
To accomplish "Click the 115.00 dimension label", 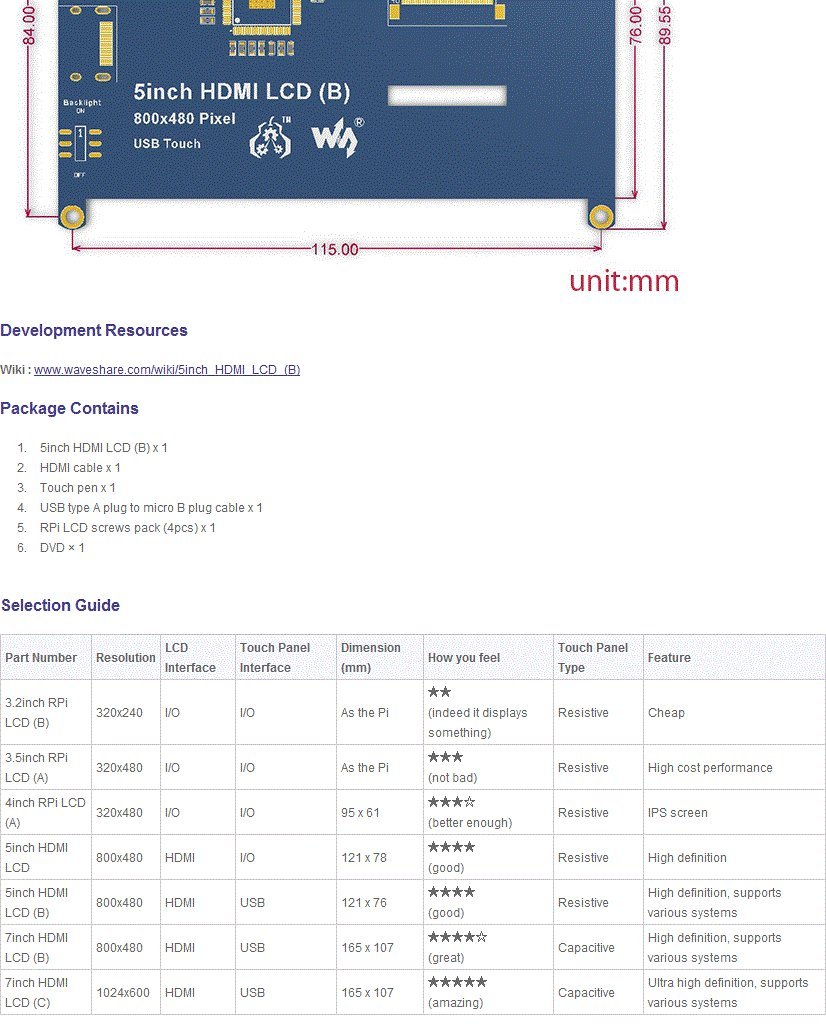I will click(x=335, y=249).
